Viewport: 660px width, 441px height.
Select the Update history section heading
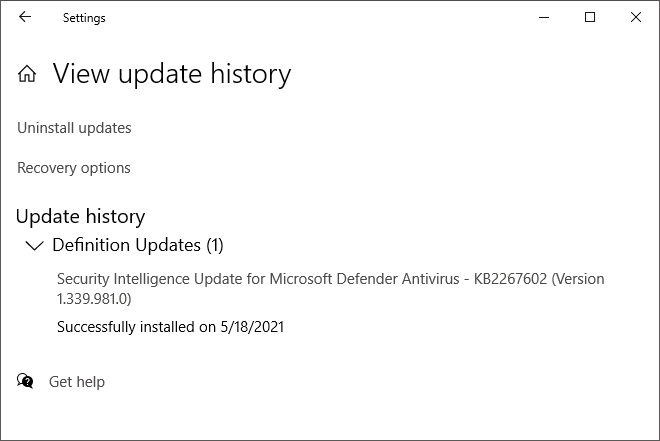[x=80, y=217]
